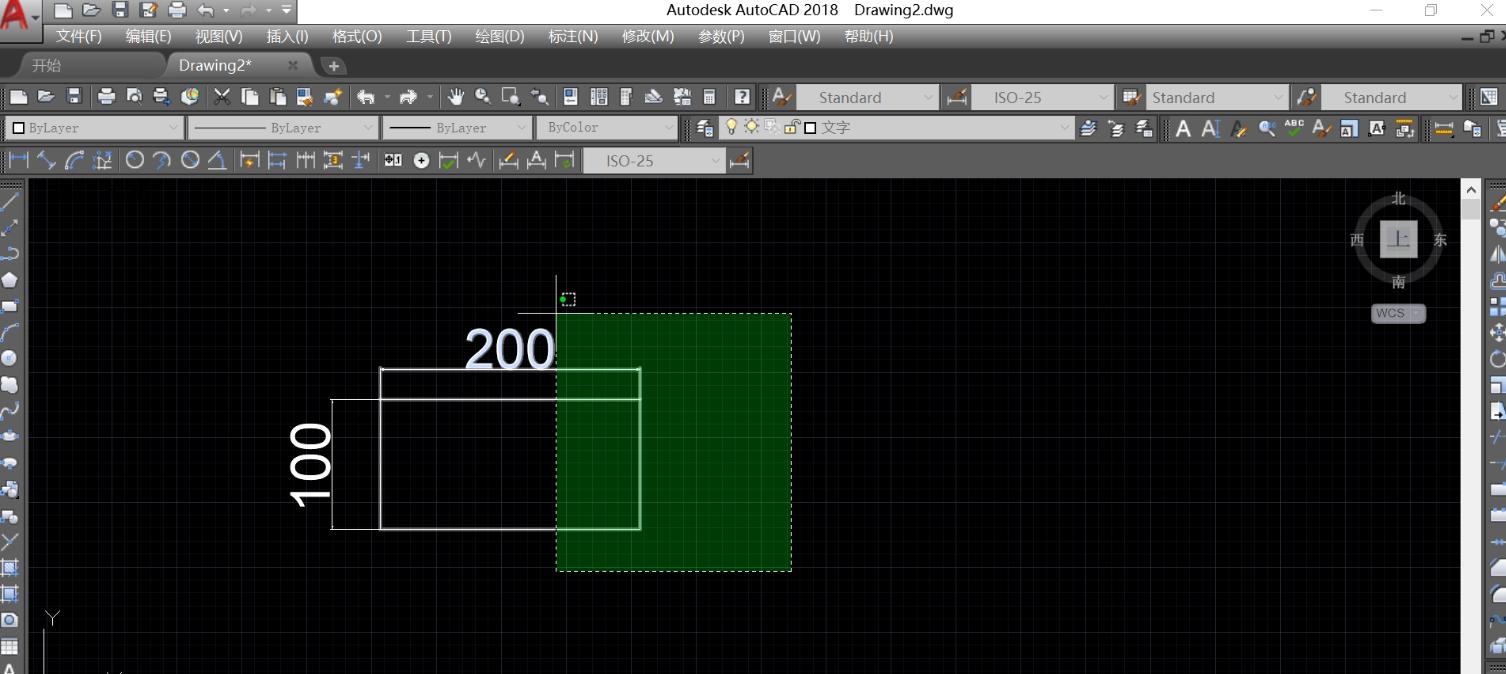The image size is (1506, 674).
Task: Select Quick Dimension tool
Action: click(249, 160)
